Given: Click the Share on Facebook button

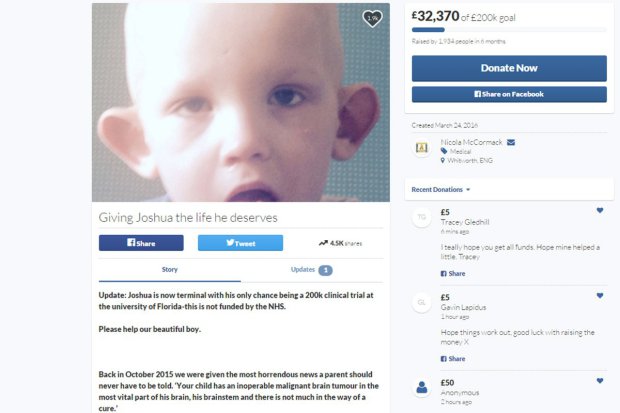Looking at the screenshot, I should click(509, 94).
